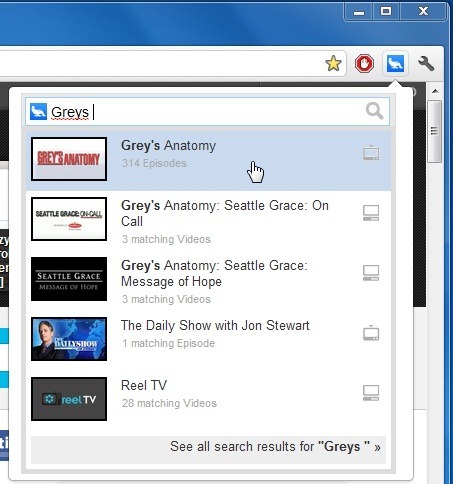Focus the Greys search field

207,112
